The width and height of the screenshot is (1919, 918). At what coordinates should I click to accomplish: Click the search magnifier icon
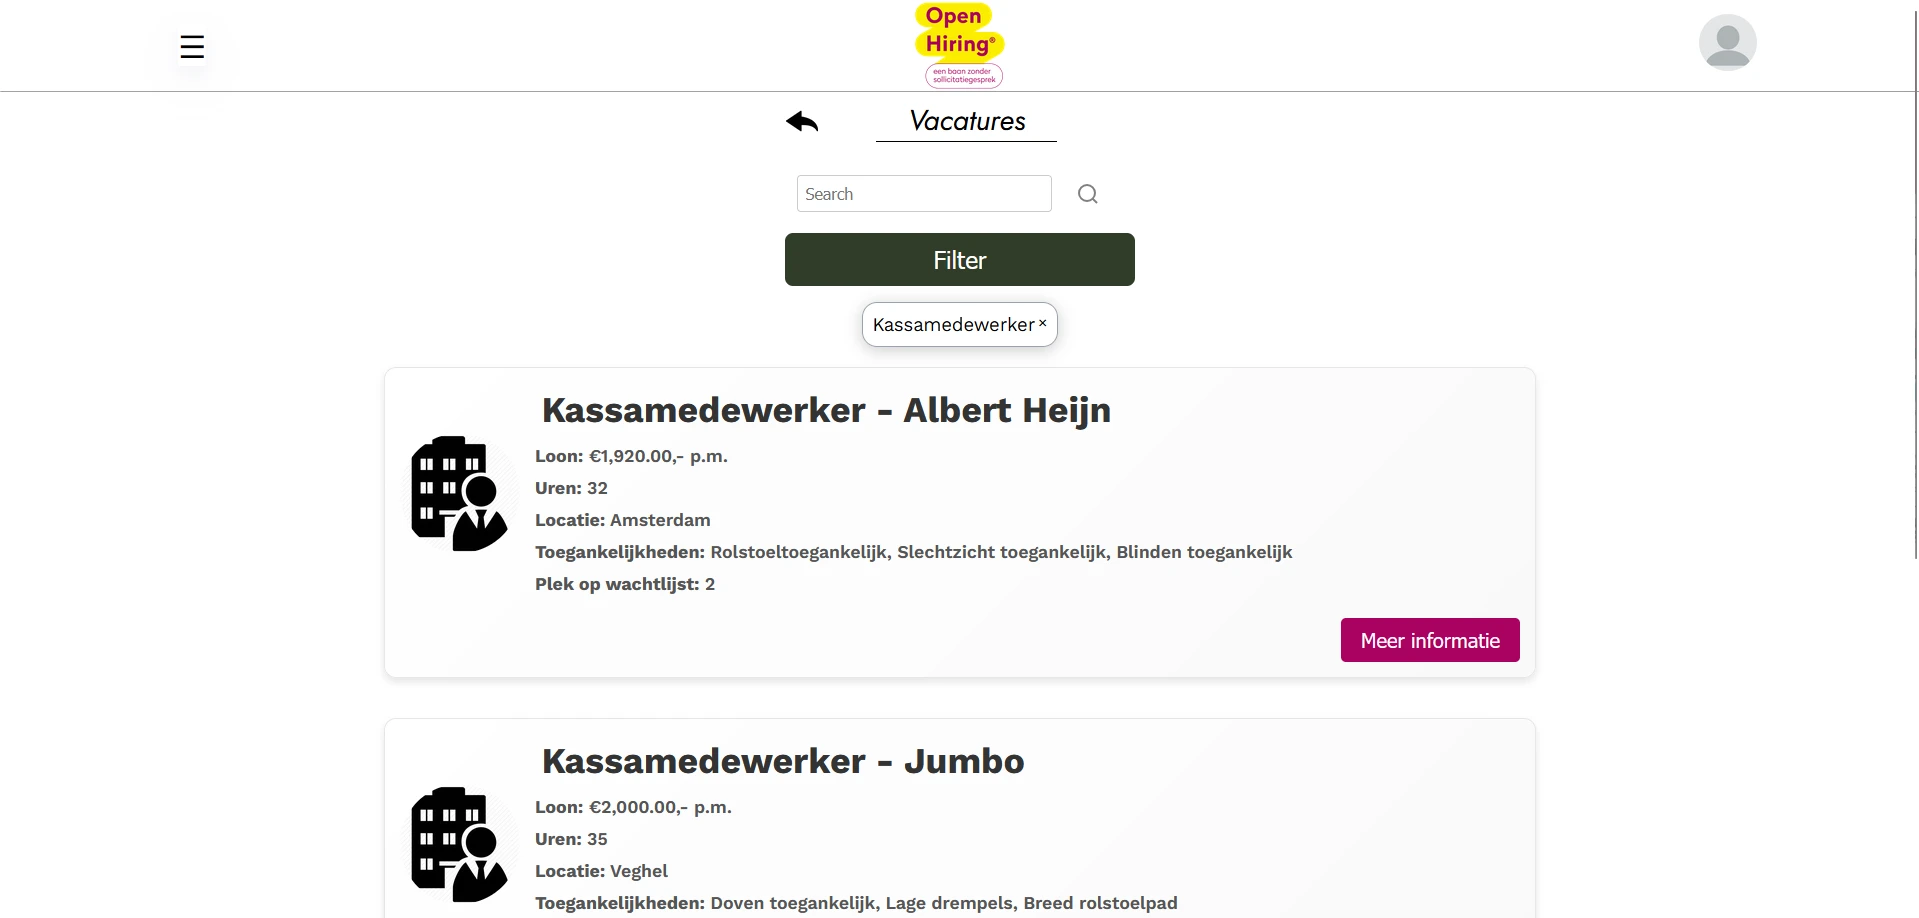(1087, 193)
